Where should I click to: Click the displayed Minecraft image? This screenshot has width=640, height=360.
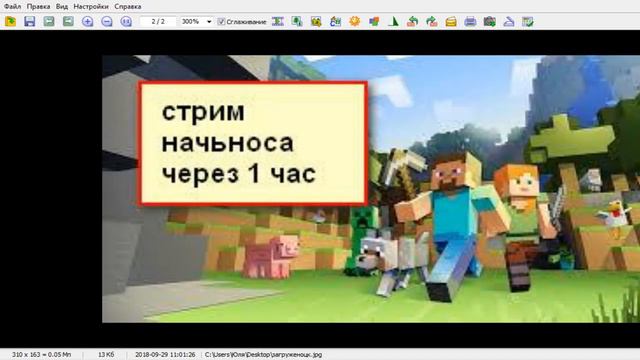coord(371,189)
